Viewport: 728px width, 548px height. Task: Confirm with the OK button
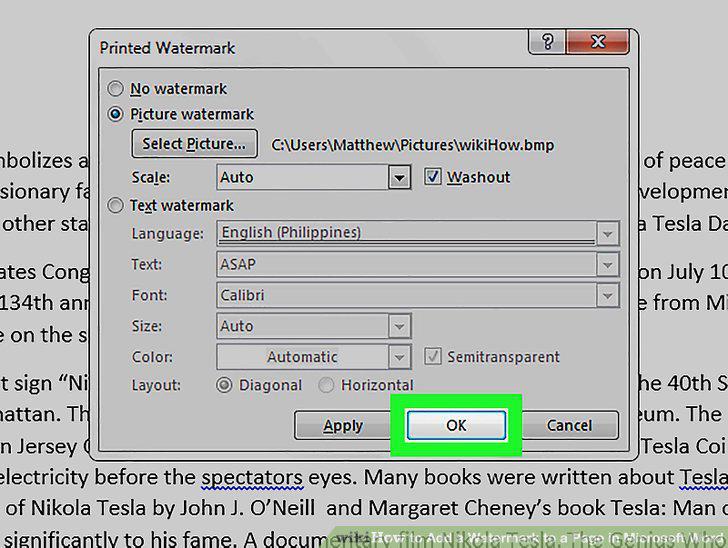[456, 425]
